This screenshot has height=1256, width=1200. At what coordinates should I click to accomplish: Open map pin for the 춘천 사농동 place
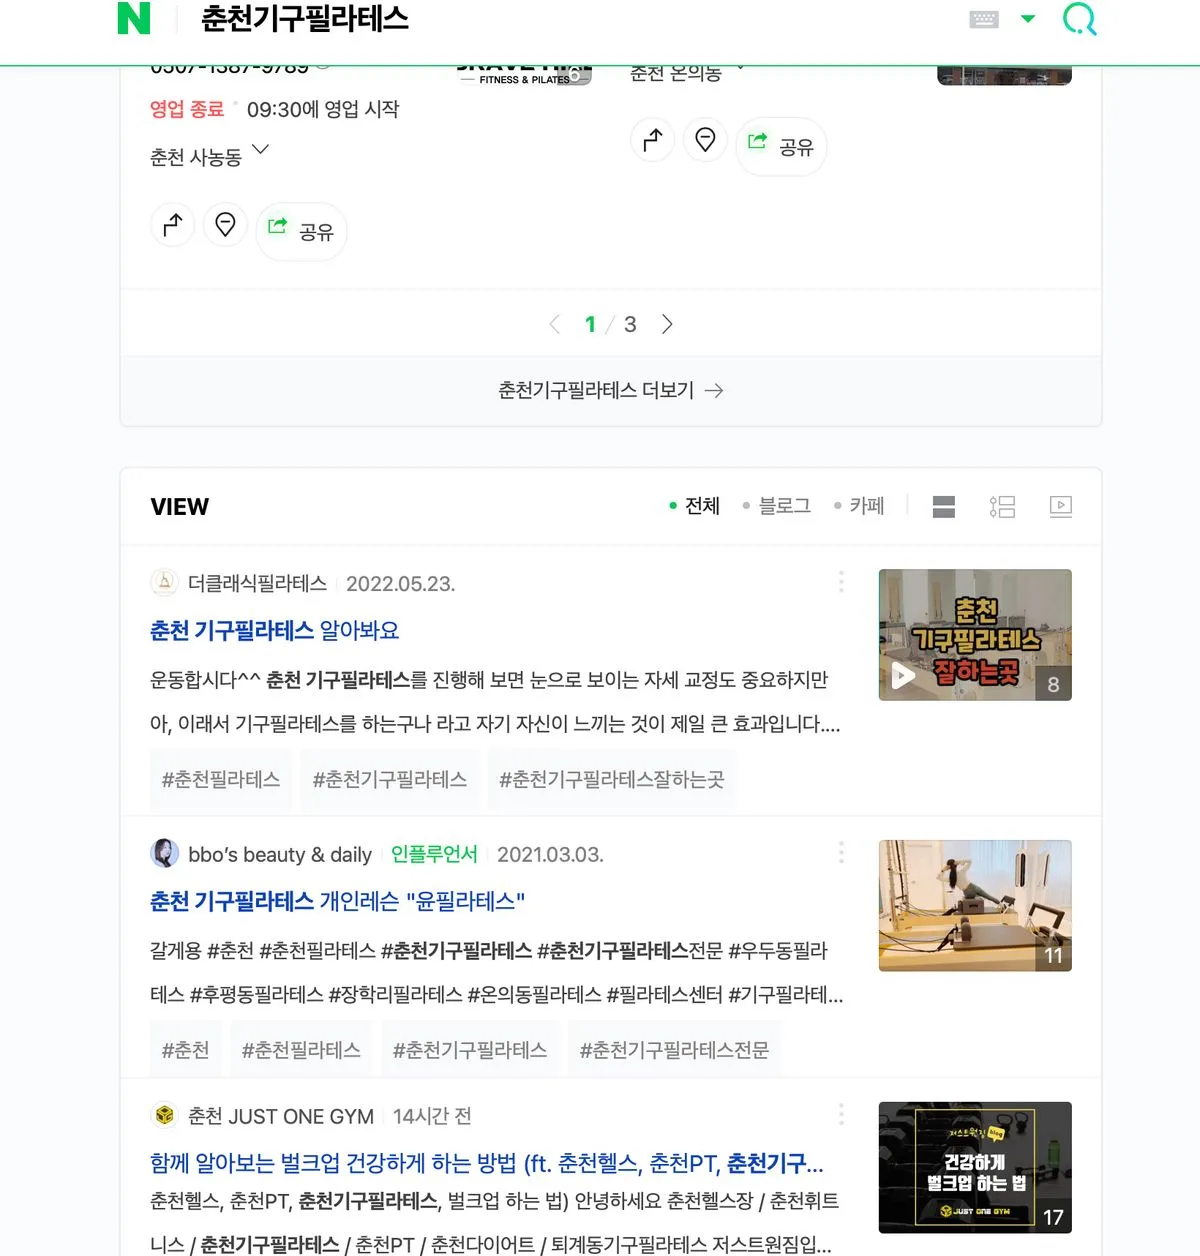click(x=225, y=225)
